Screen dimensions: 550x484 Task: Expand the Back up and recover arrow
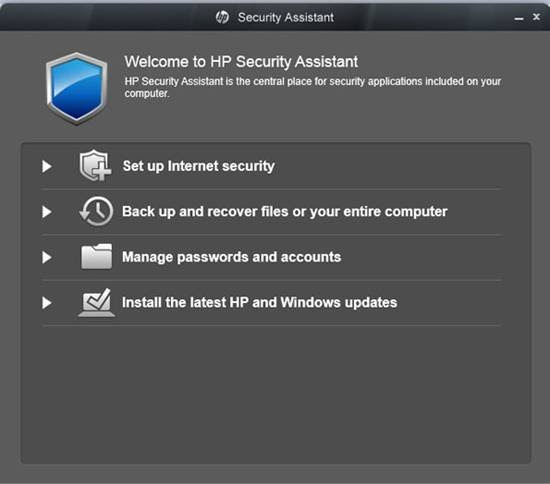pos(47,211)
